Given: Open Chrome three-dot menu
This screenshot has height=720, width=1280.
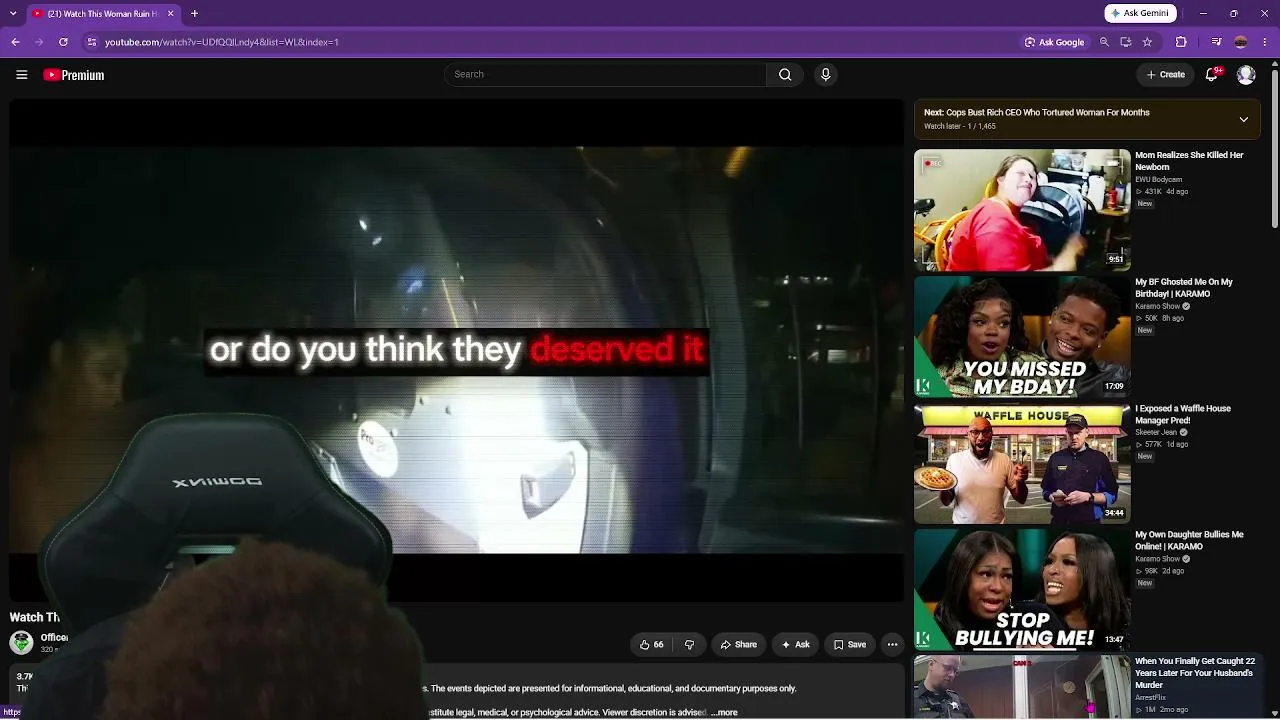Looking at the screenshot, I should pyautogui.click(x=1265, y=42).
